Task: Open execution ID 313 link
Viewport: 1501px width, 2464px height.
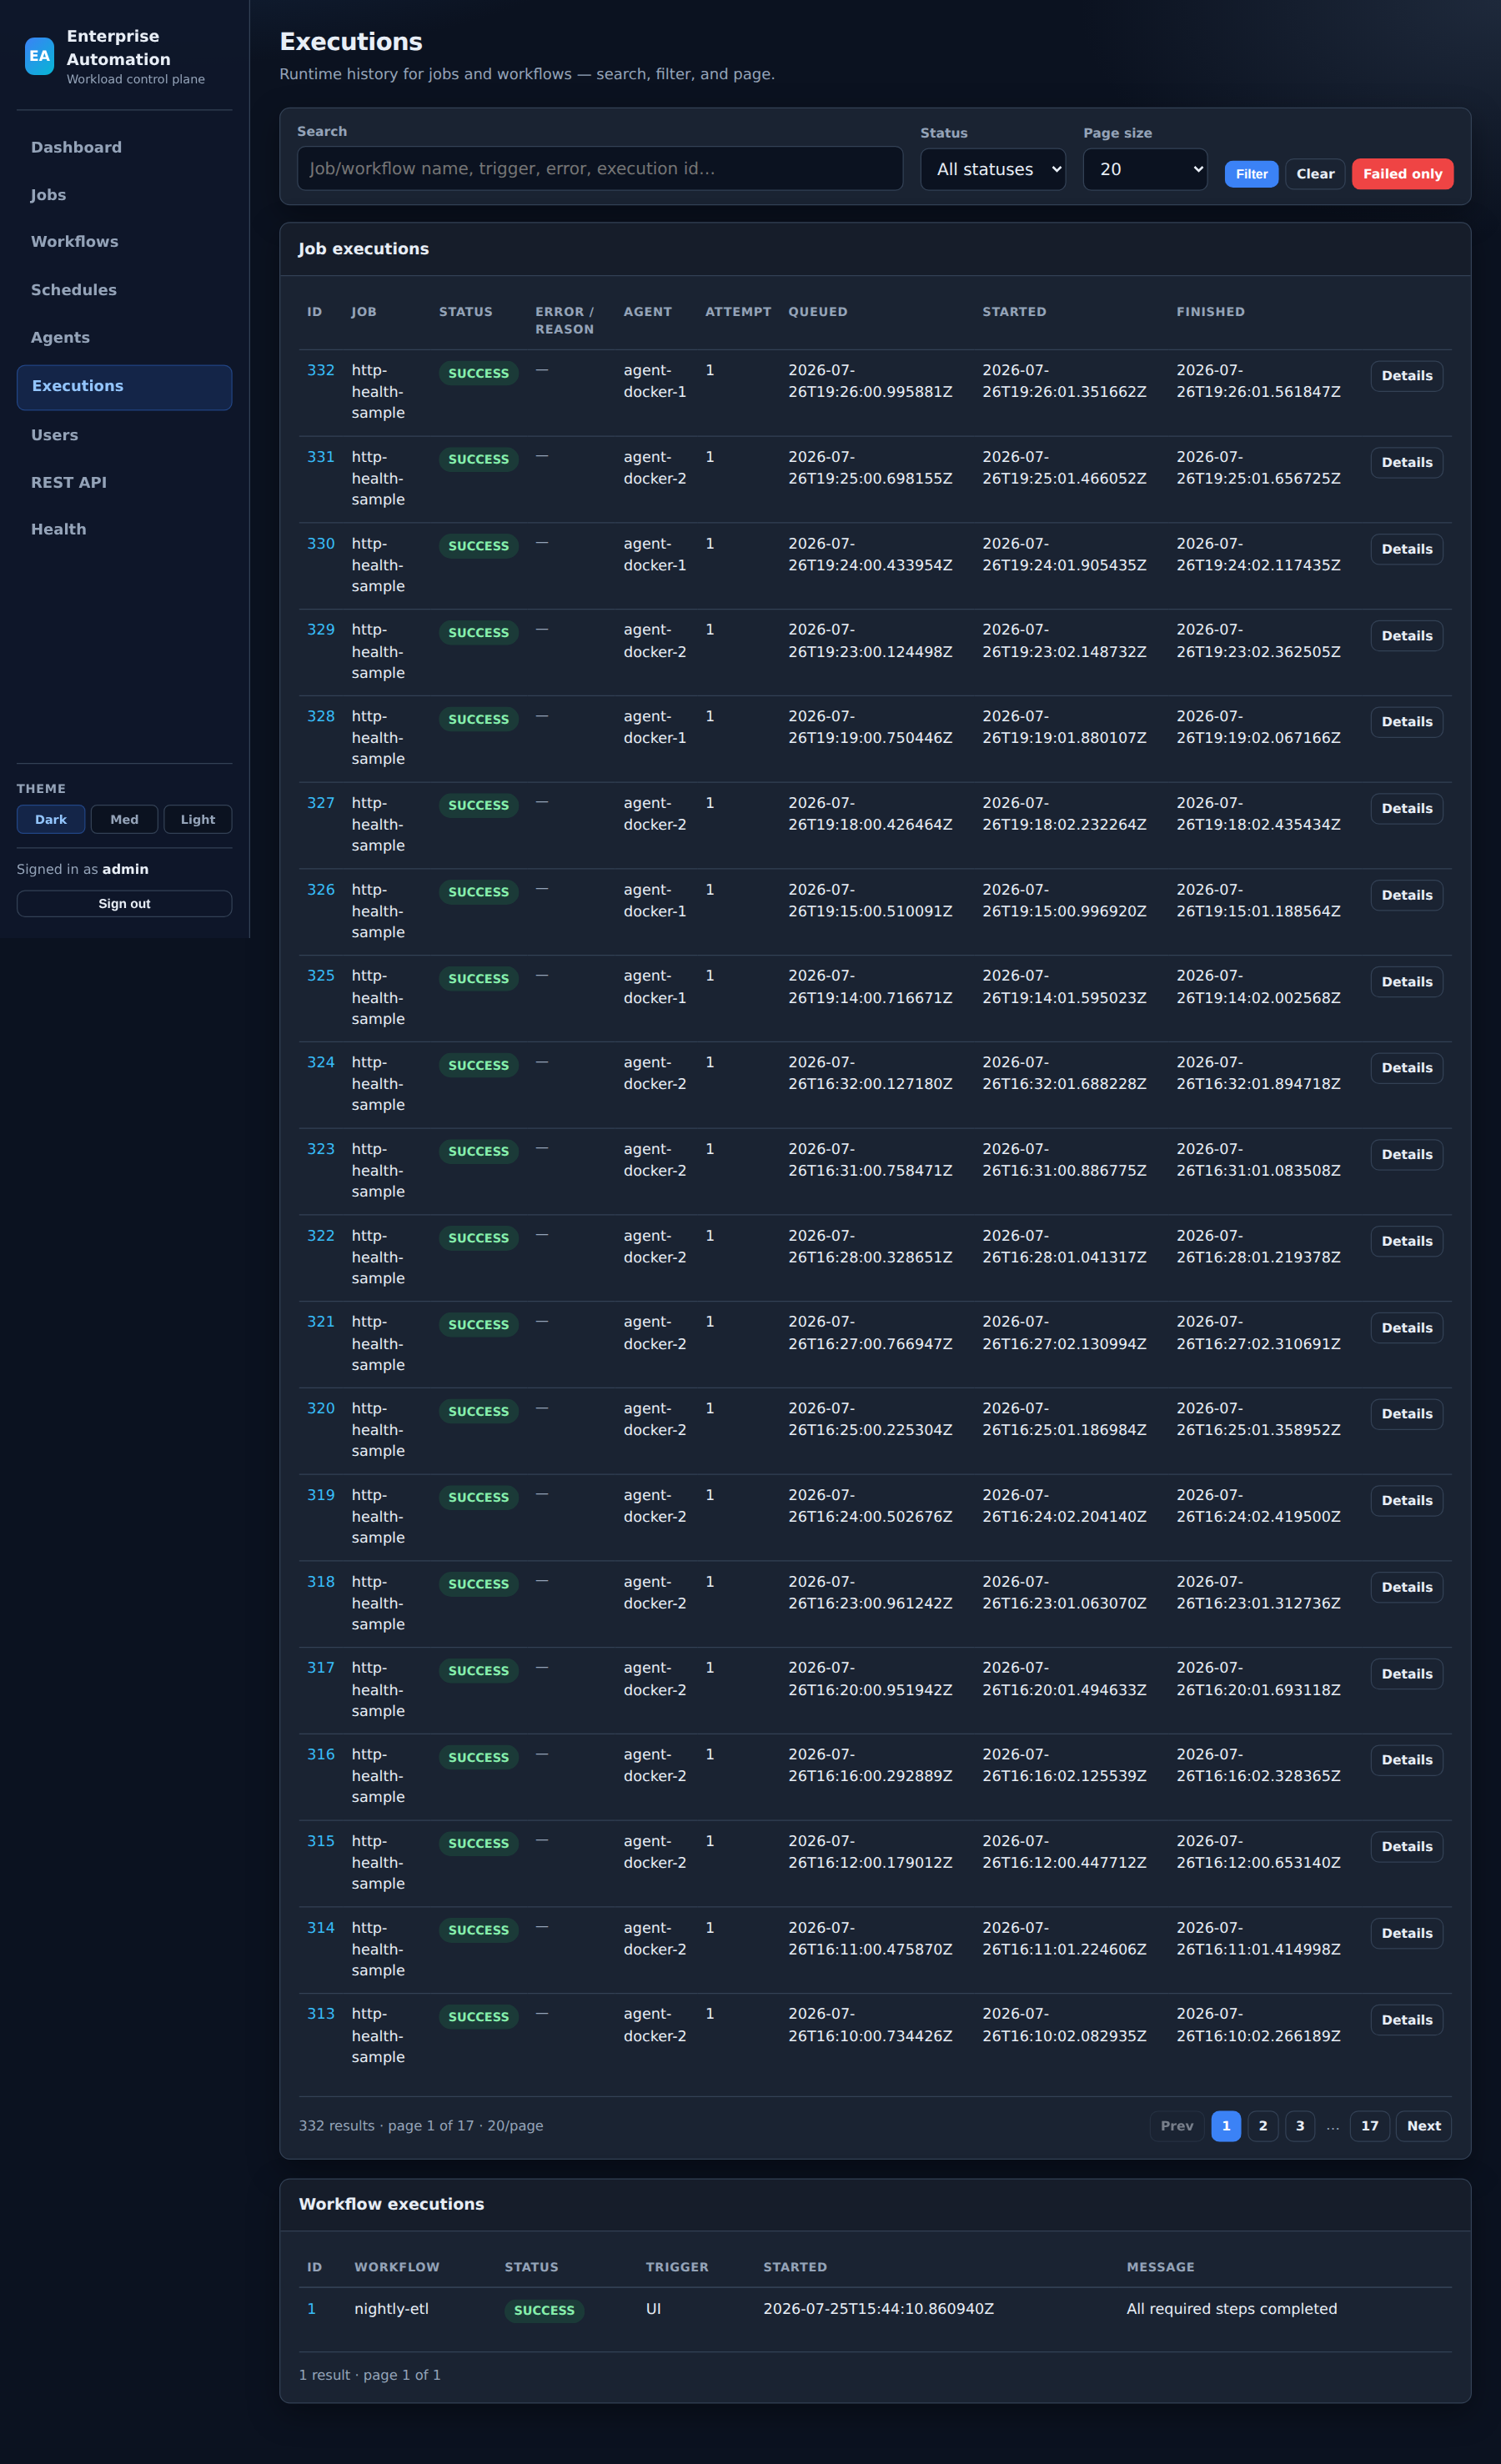Action: click(x=320, y=2013)
